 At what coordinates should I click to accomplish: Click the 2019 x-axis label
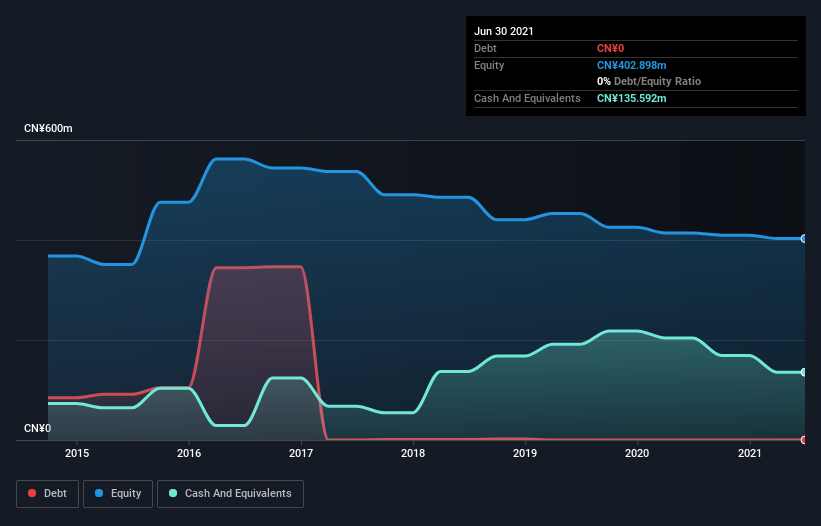pos(525,453)
